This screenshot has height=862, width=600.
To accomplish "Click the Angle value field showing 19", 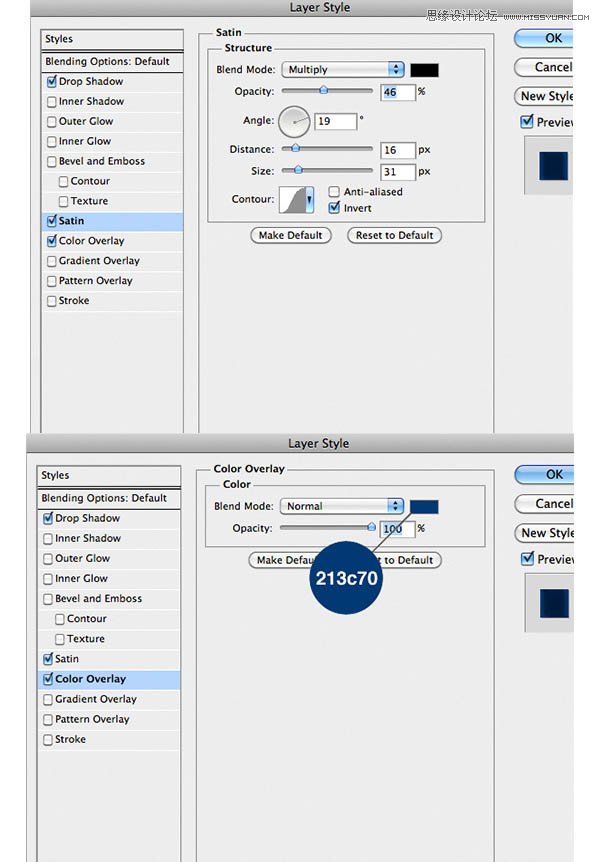I will [335, 121].
